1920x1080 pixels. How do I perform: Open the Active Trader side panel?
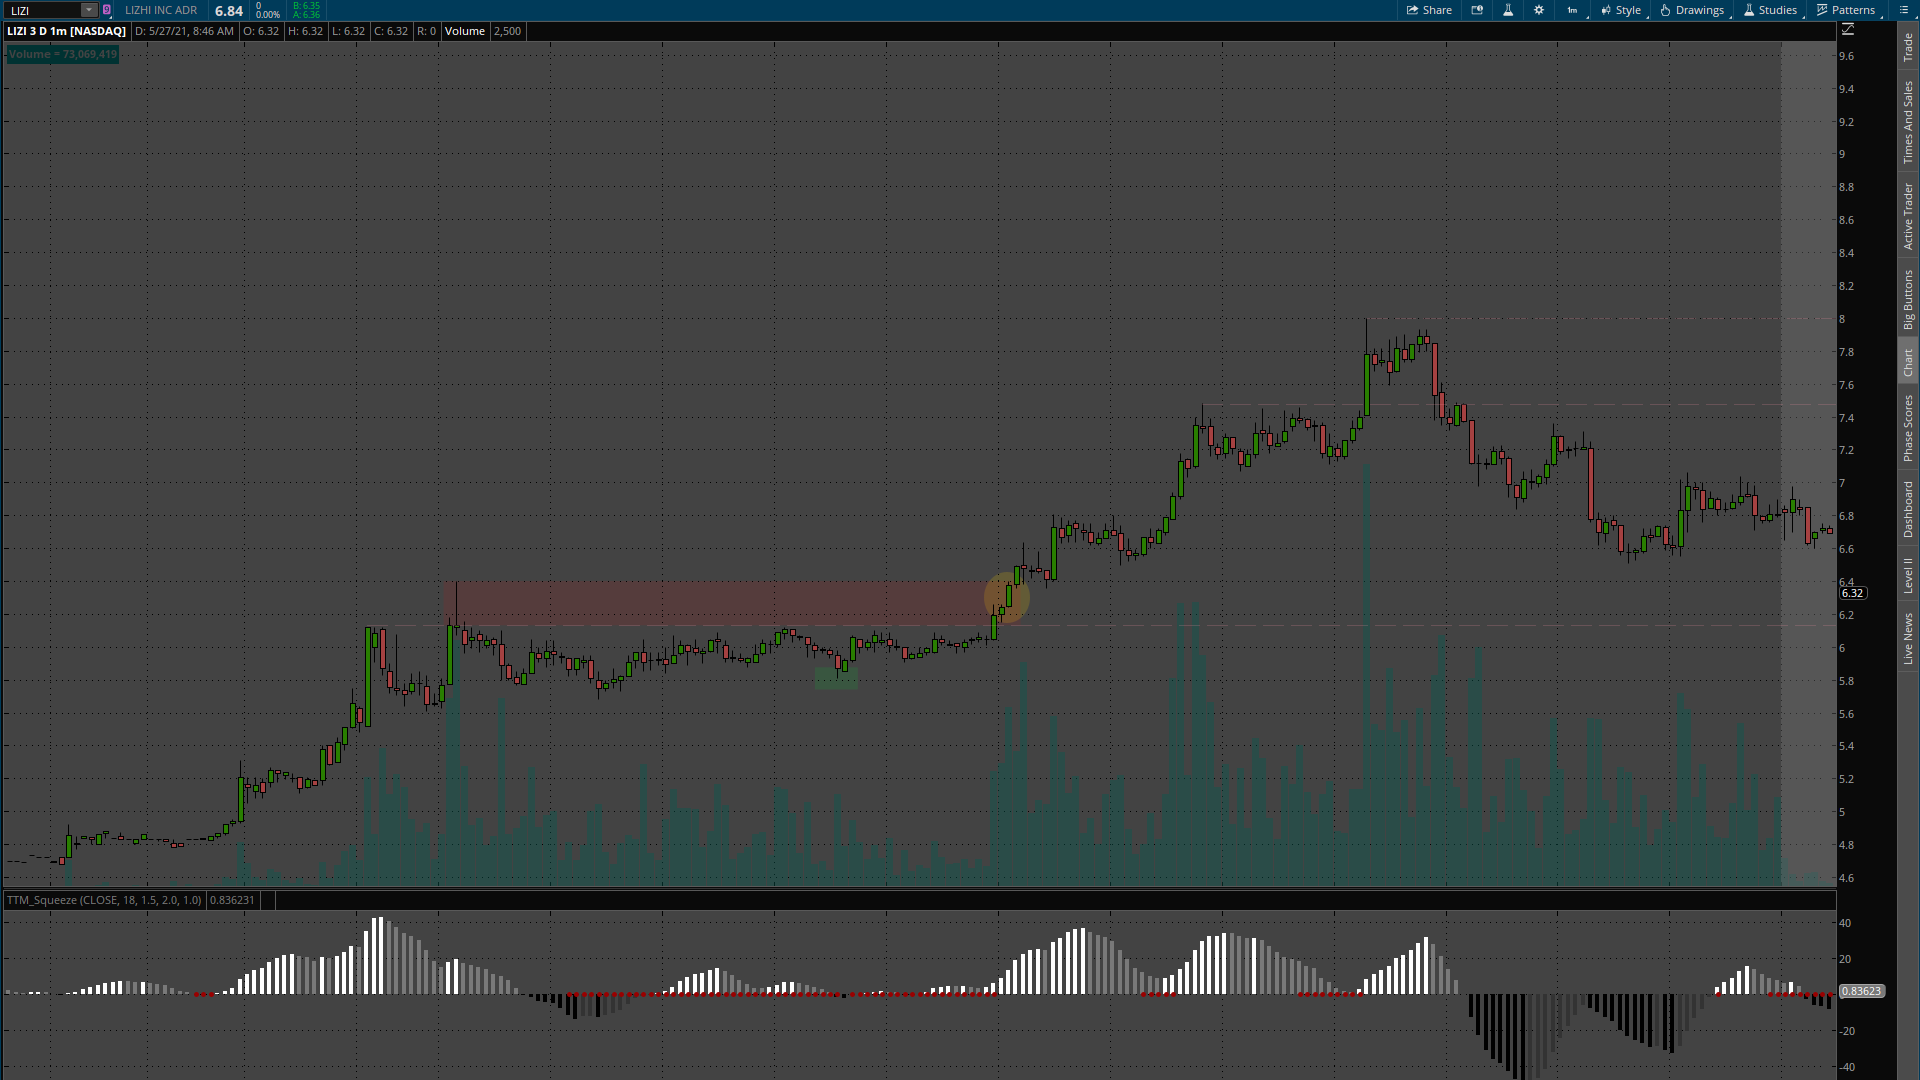pos(1908,216)
